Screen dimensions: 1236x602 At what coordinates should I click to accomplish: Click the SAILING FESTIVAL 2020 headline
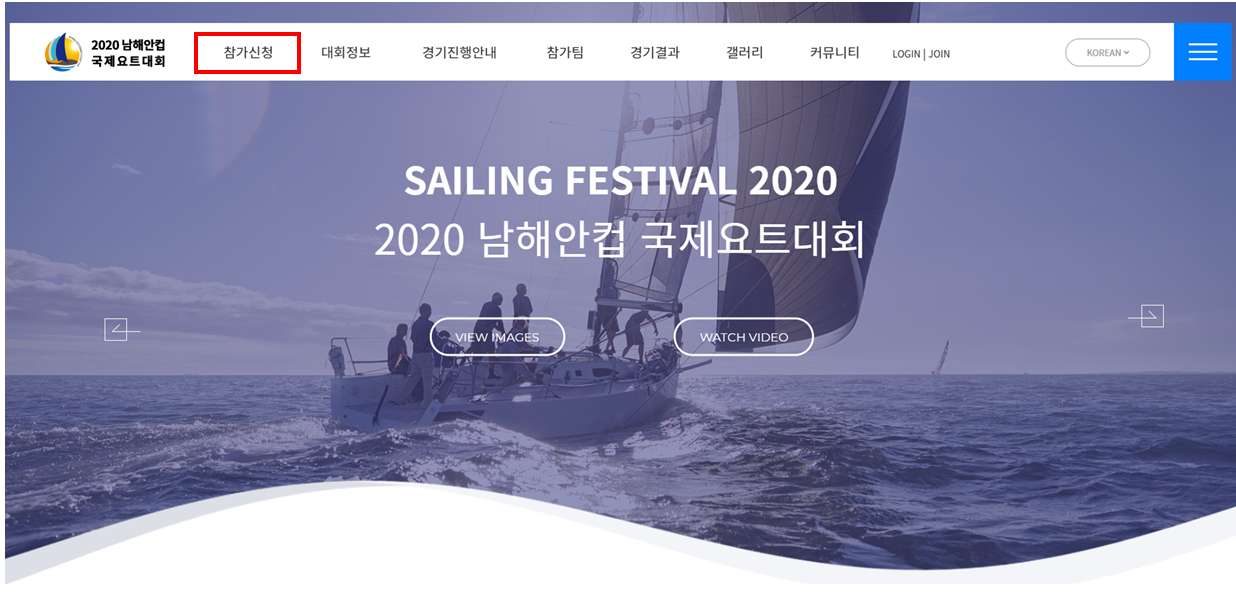(620, 181)
